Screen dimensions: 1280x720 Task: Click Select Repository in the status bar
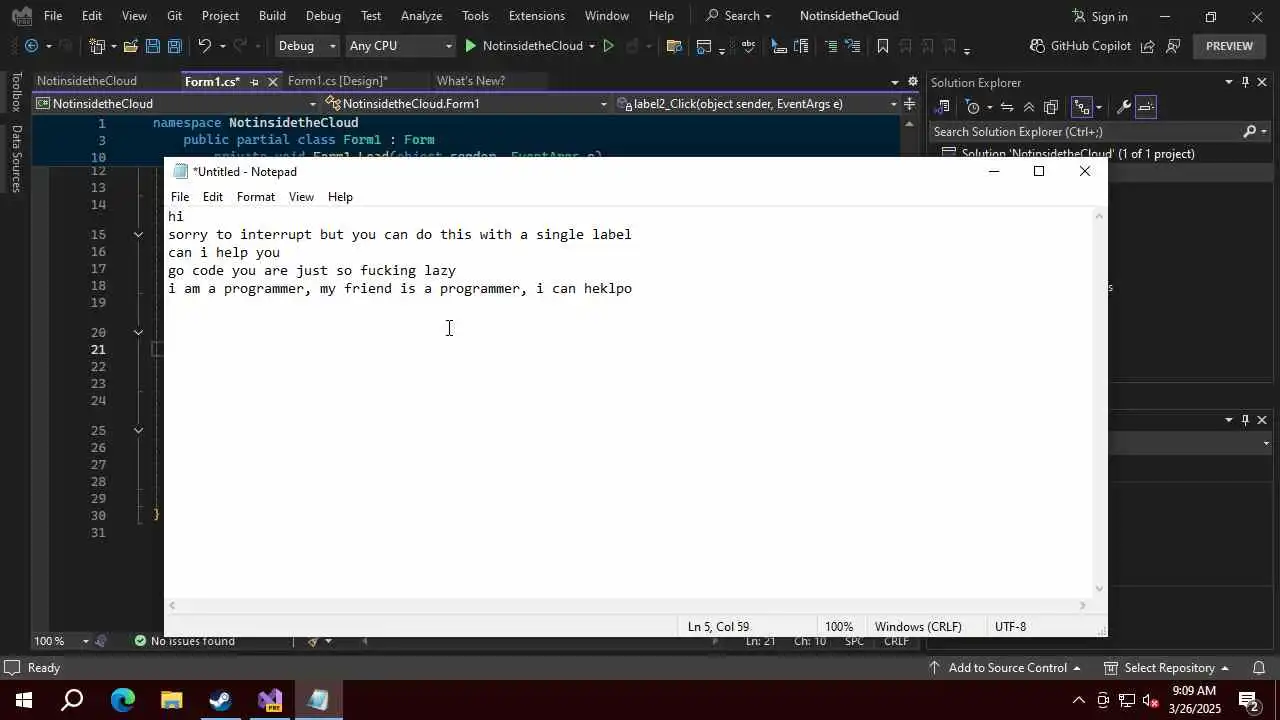(x=1166, y=668)
